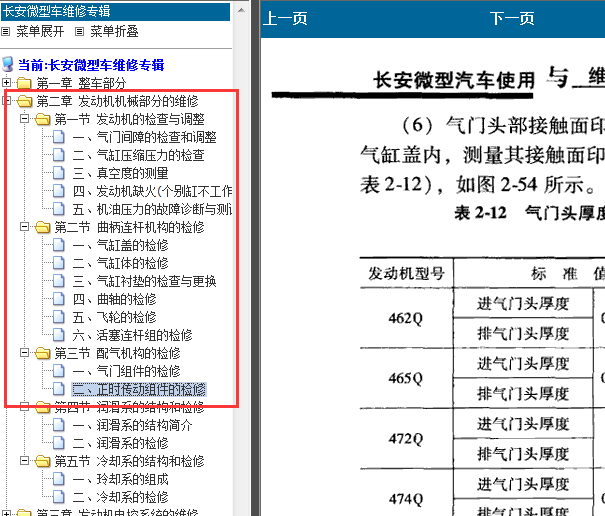Expand the 第一章 整车部分 node
The width and height of the screenshot is (605, 516).
click(7, 83)
